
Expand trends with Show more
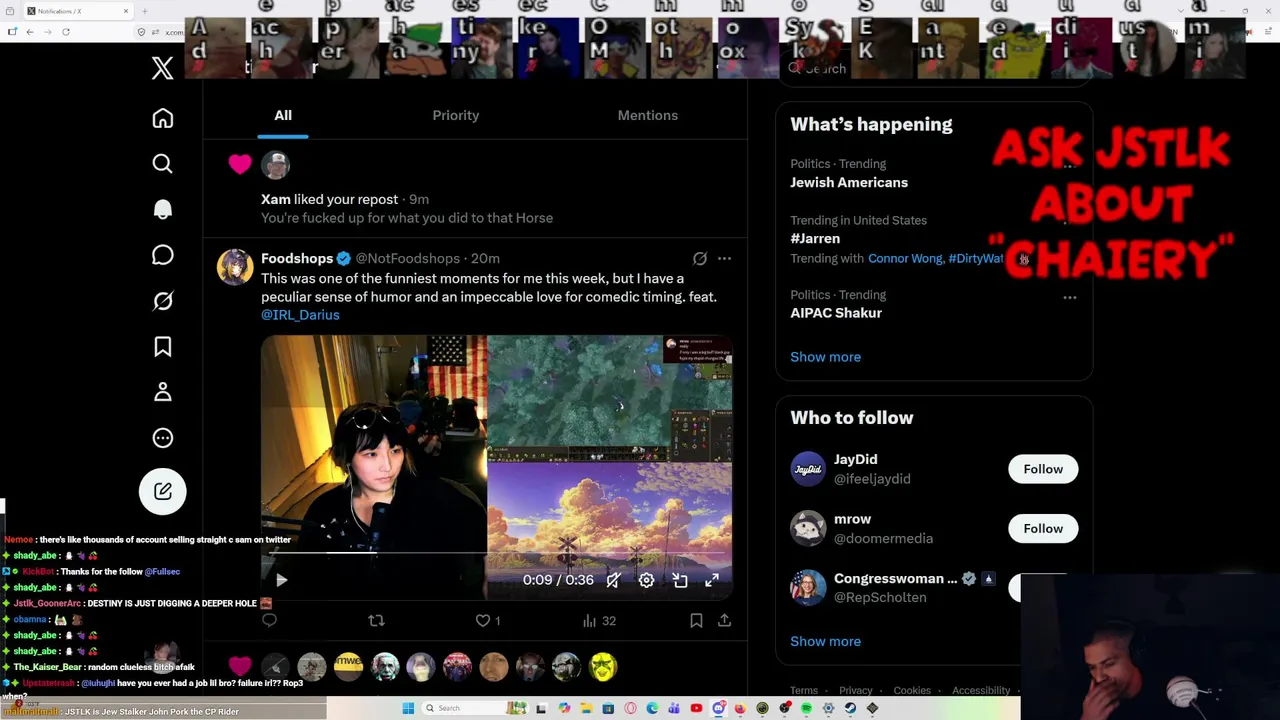[x=825, y=357]
